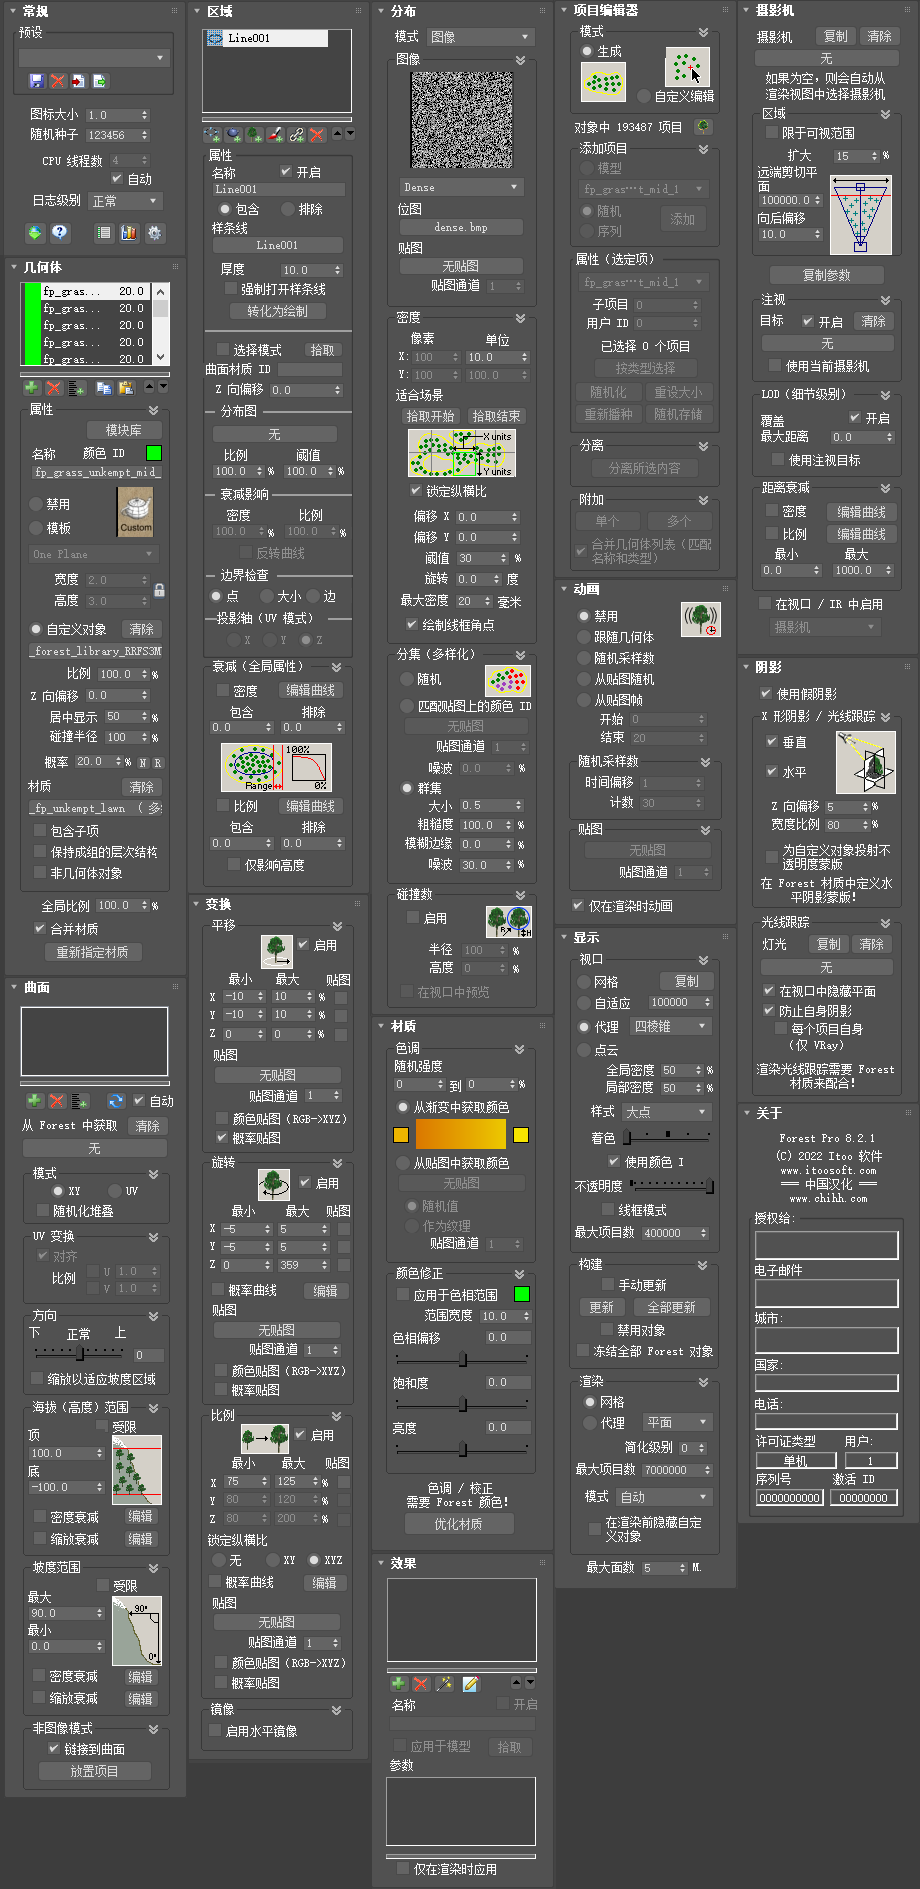Collapse the 平移 section chevron in 变换
The height and width of the screenshot is (1889, 920).
337,926
